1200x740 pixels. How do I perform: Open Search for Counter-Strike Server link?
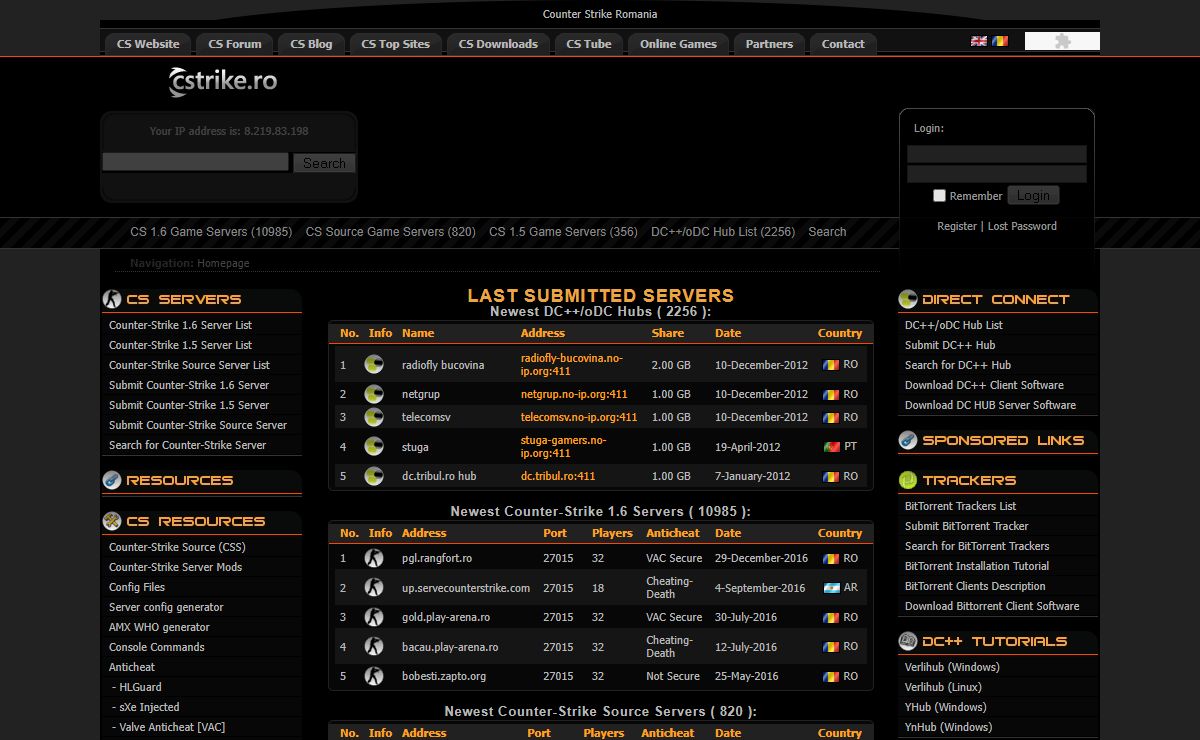[188, 445]
